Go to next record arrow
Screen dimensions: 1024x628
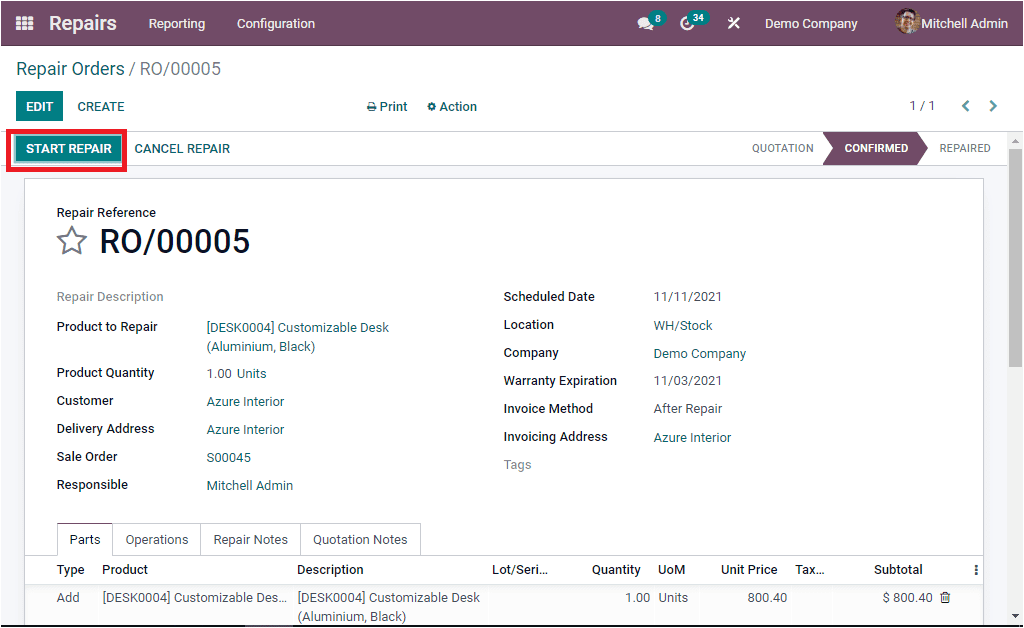993,106
